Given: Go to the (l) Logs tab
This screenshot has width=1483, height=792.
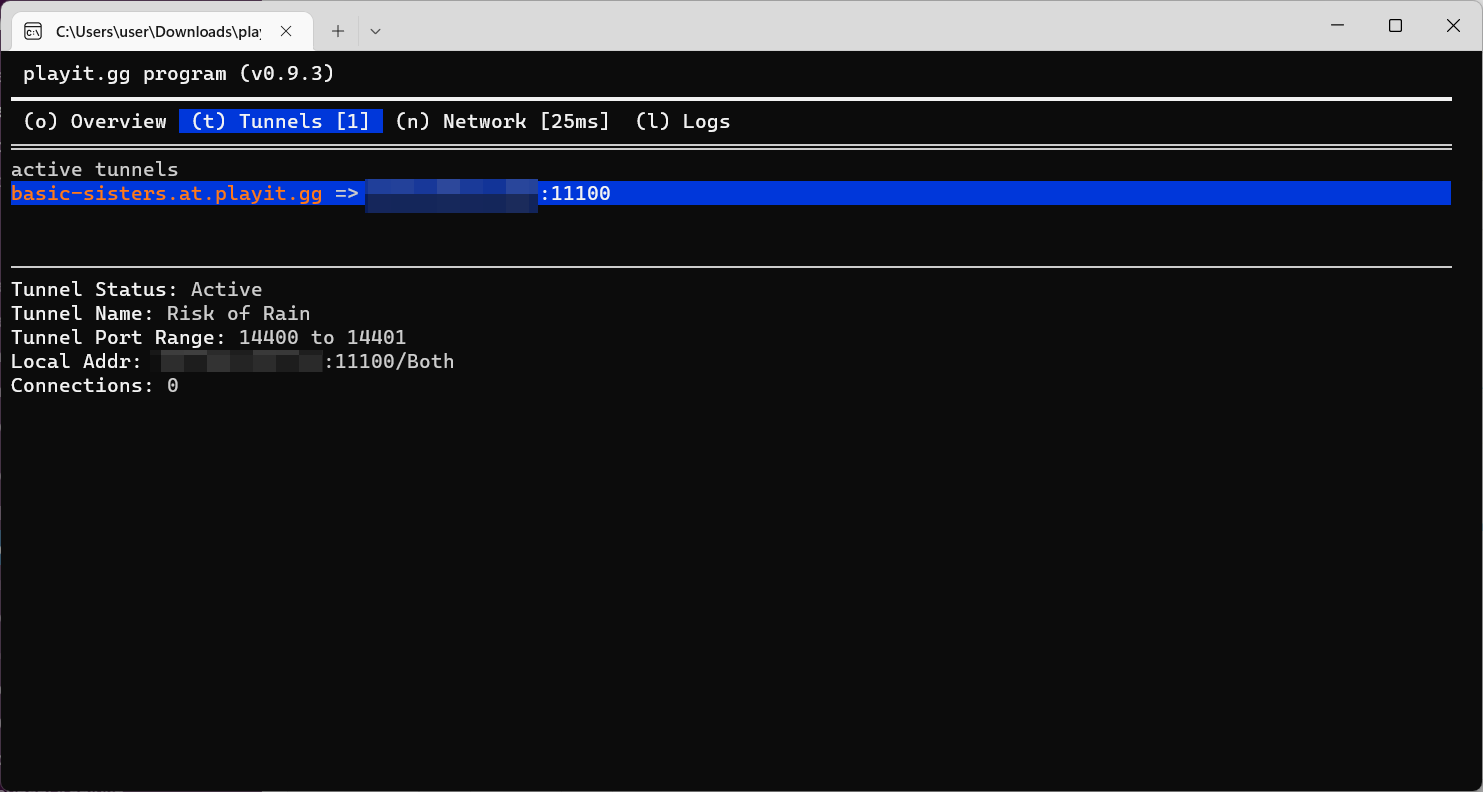Looking at the screenshot, I should coord(683,121).
